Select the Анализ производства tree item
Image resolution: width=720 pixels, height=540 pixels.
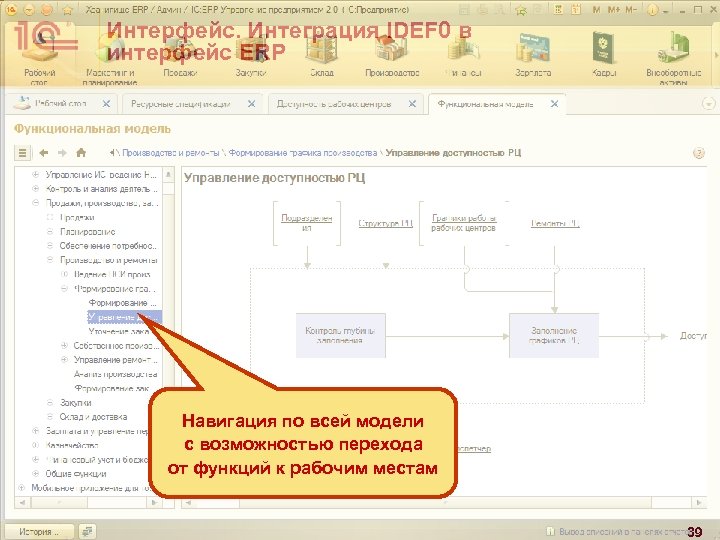click(115, 374)
